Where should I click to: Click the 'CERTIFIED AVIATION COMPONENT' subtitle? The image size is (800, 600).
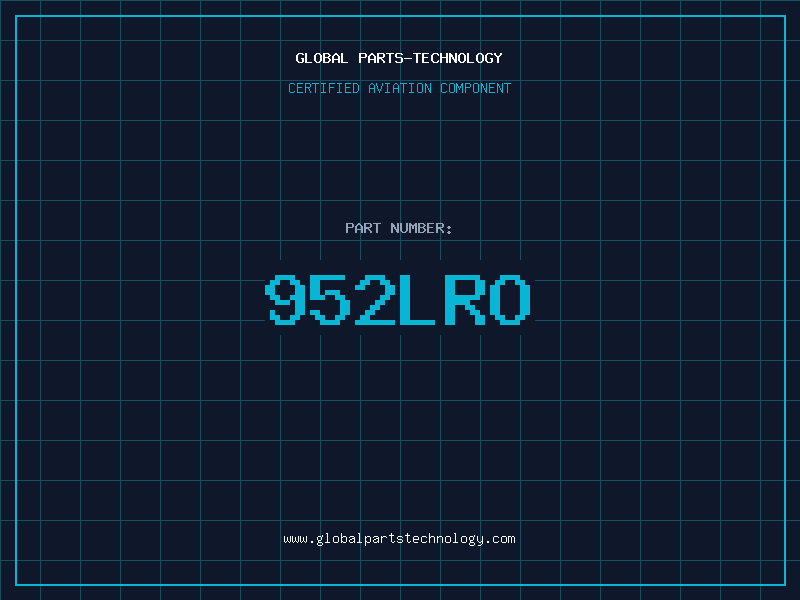coord(399,88)
